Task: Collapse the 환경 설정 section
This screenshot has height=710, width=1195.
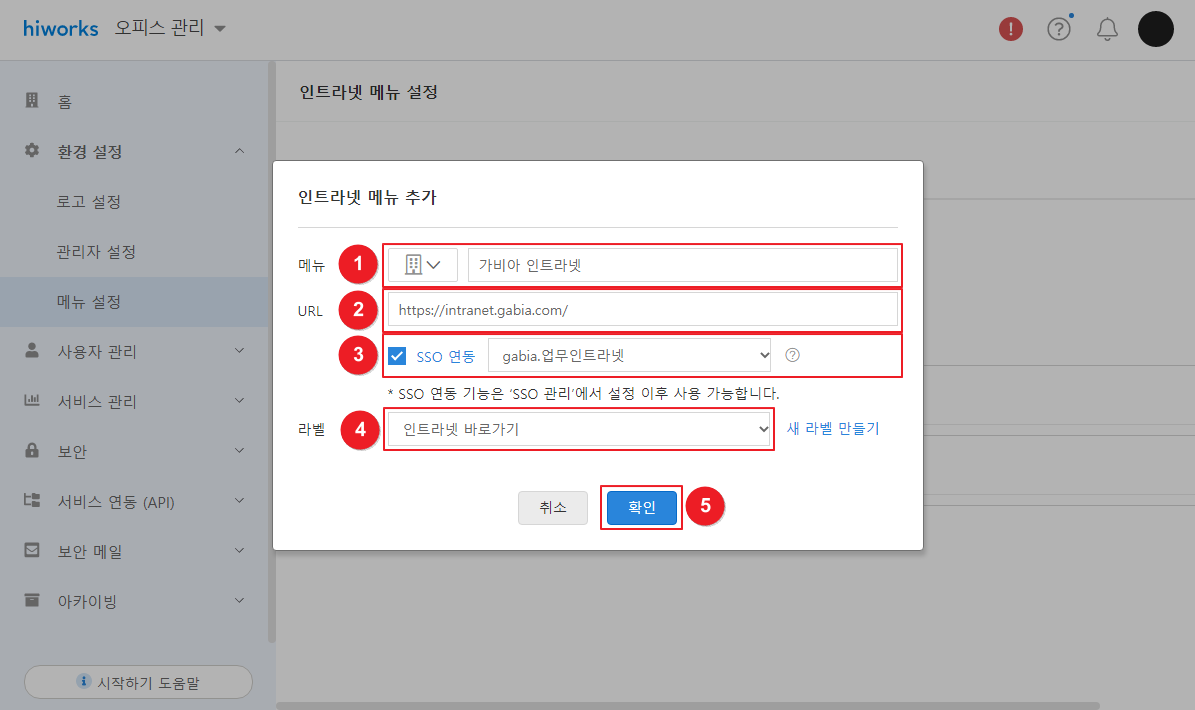Action: (239, 151)
